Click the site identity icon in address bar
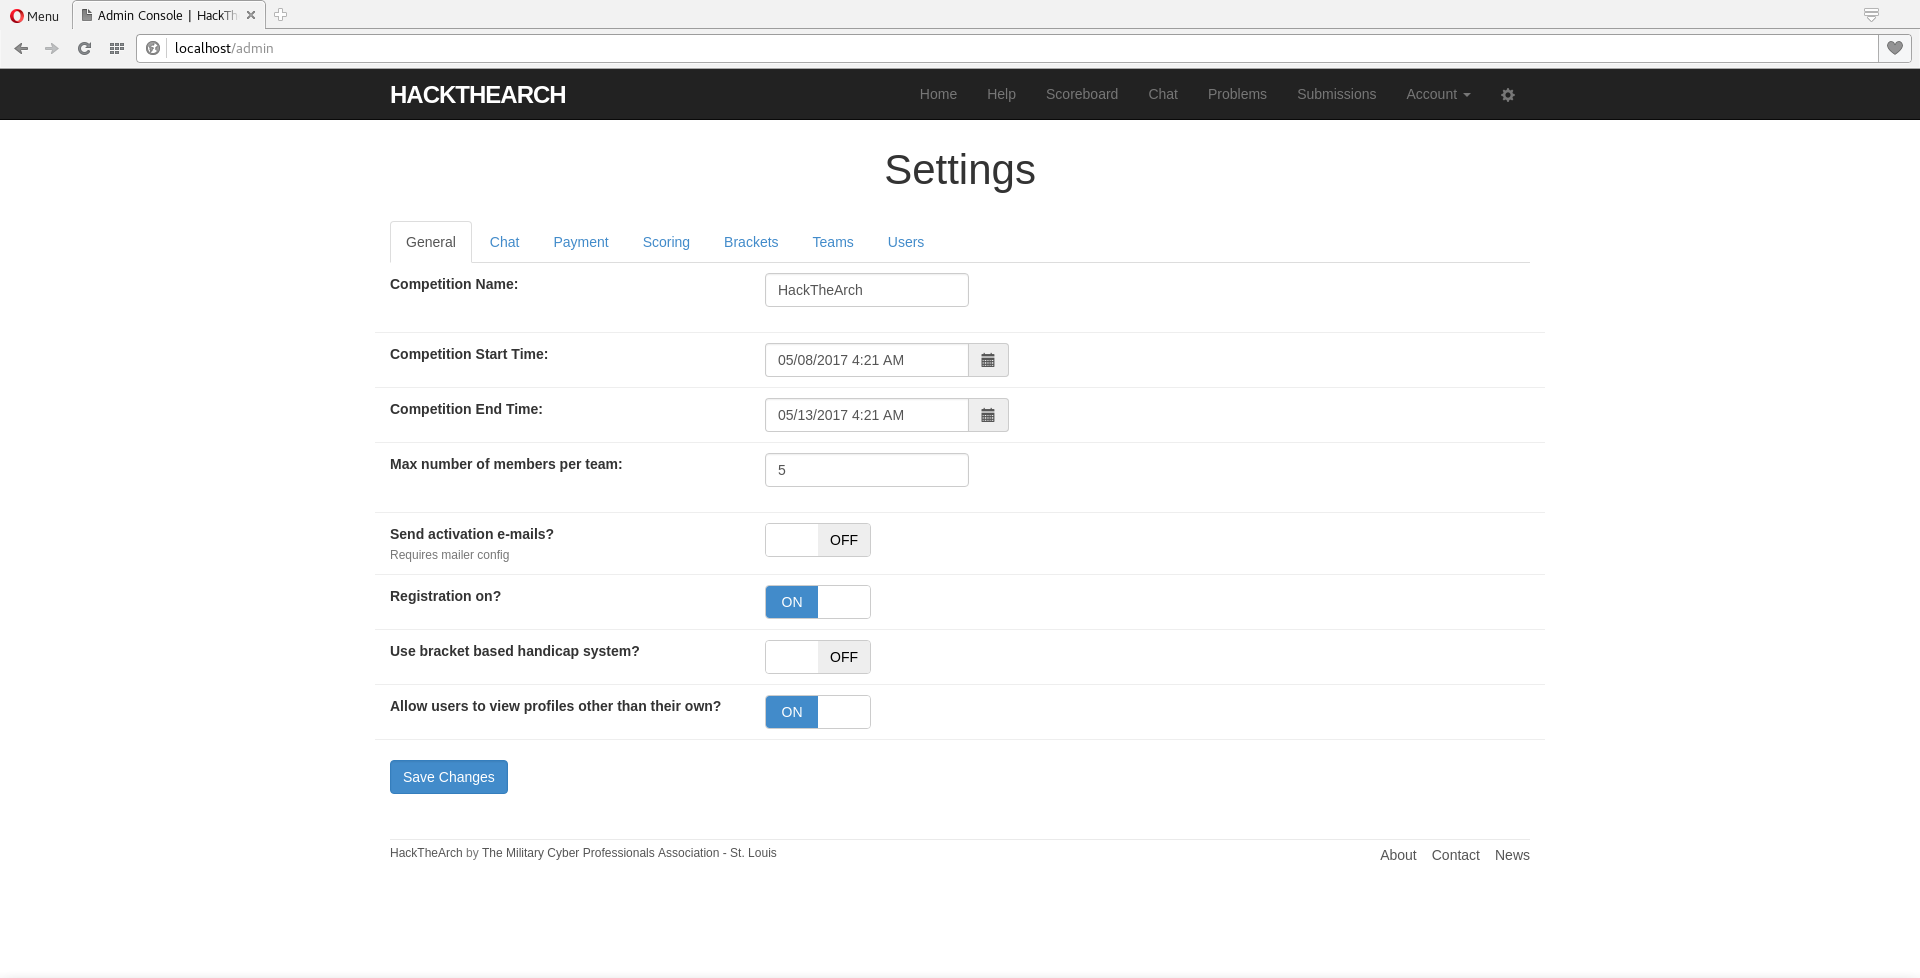The height and width of the screenshot is (978, 1920). 152,48
